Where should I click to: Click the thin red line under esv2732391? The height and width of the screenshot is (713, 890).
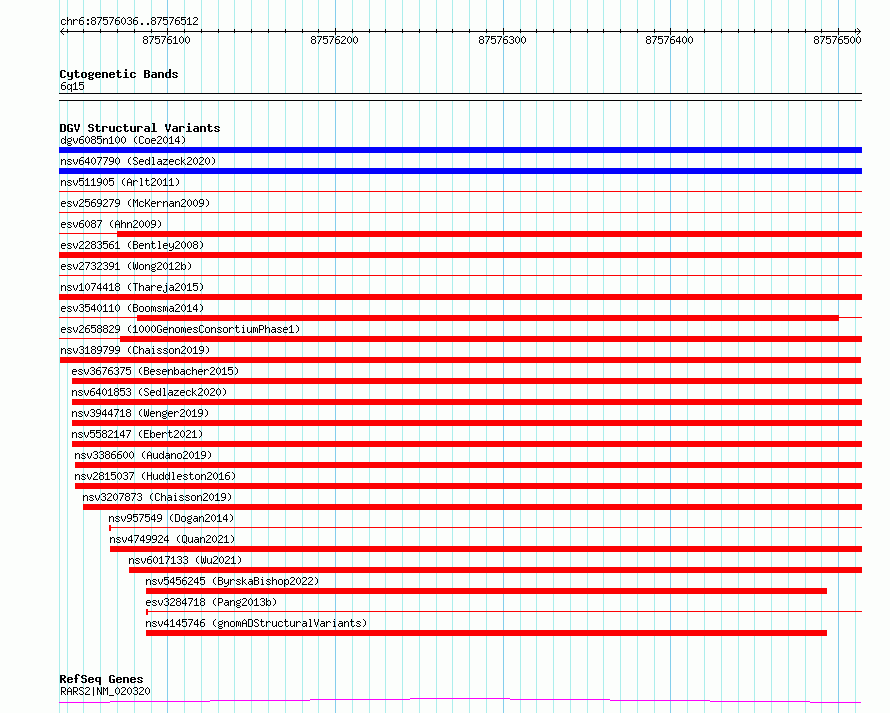click(460, 276)
